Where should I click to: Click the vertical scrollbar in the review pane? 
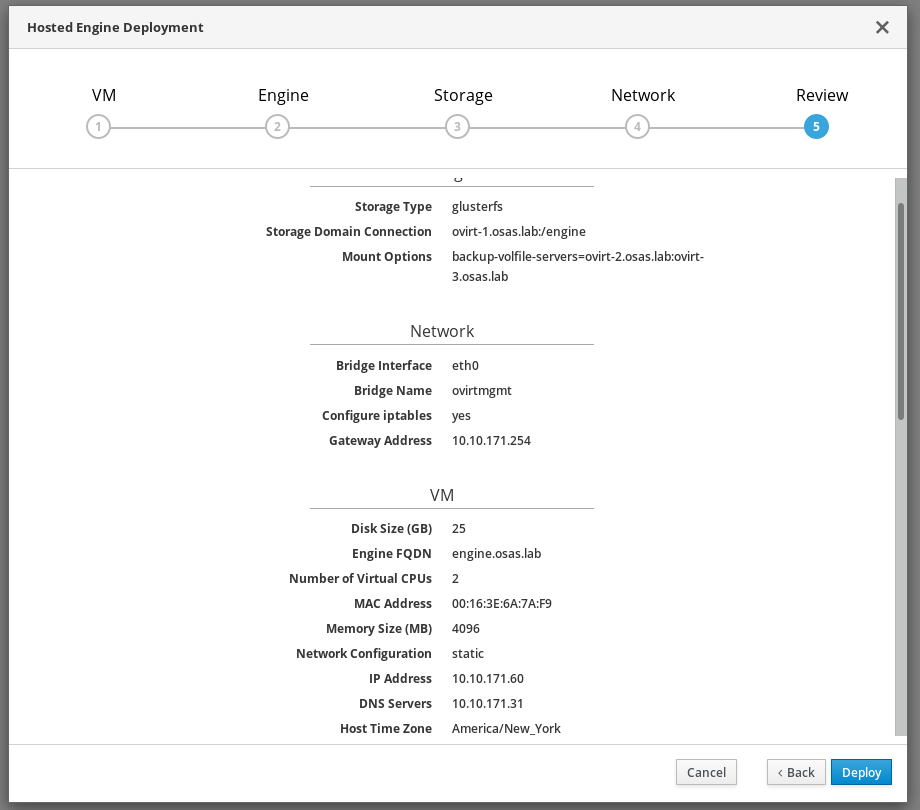pyautogui.click(x=901, y=310)
